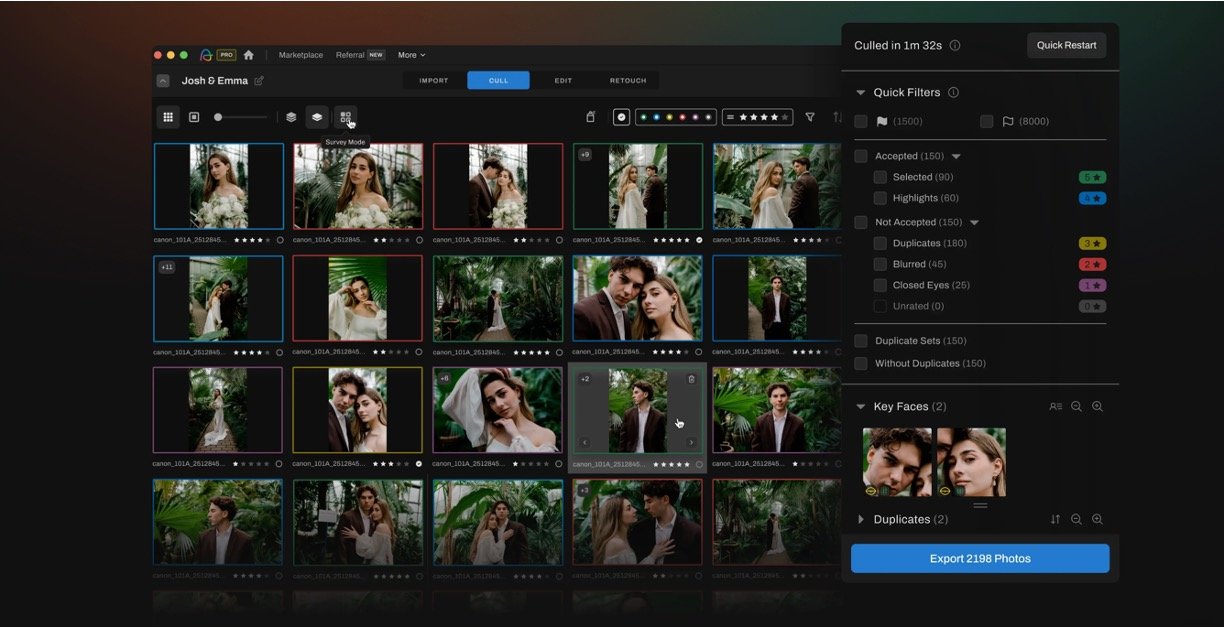Click the sort icon in Duplicates section
Screen dimensions: 1224x628
click(x=1055, y=520)
